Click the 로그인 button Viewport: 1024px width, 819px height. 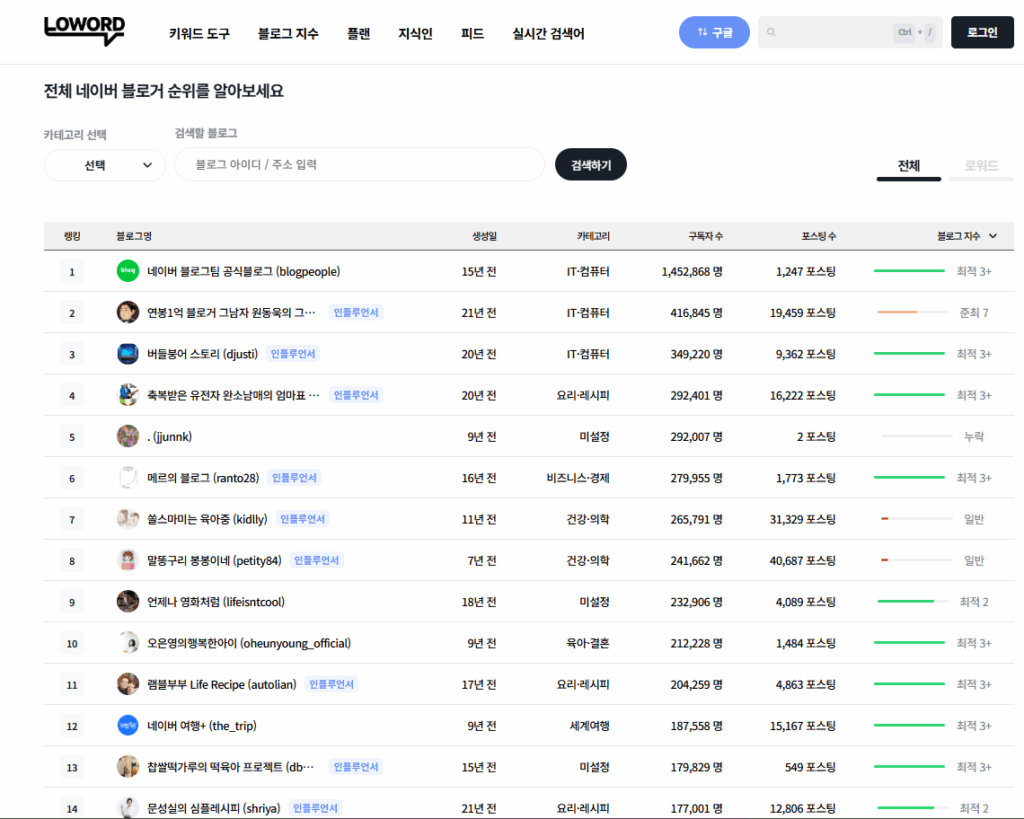click(x=981, y=31)
